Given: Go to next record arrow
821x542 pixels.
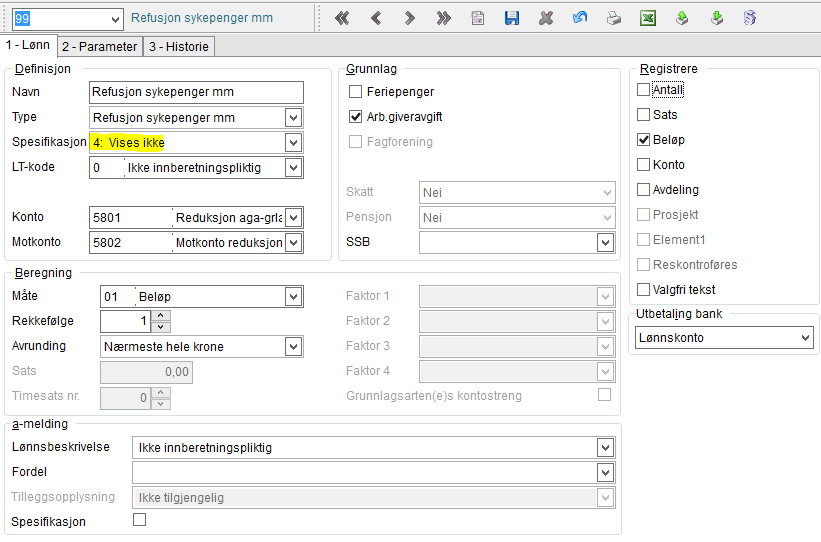Looking at the screenshot, I should coord(409,18).
